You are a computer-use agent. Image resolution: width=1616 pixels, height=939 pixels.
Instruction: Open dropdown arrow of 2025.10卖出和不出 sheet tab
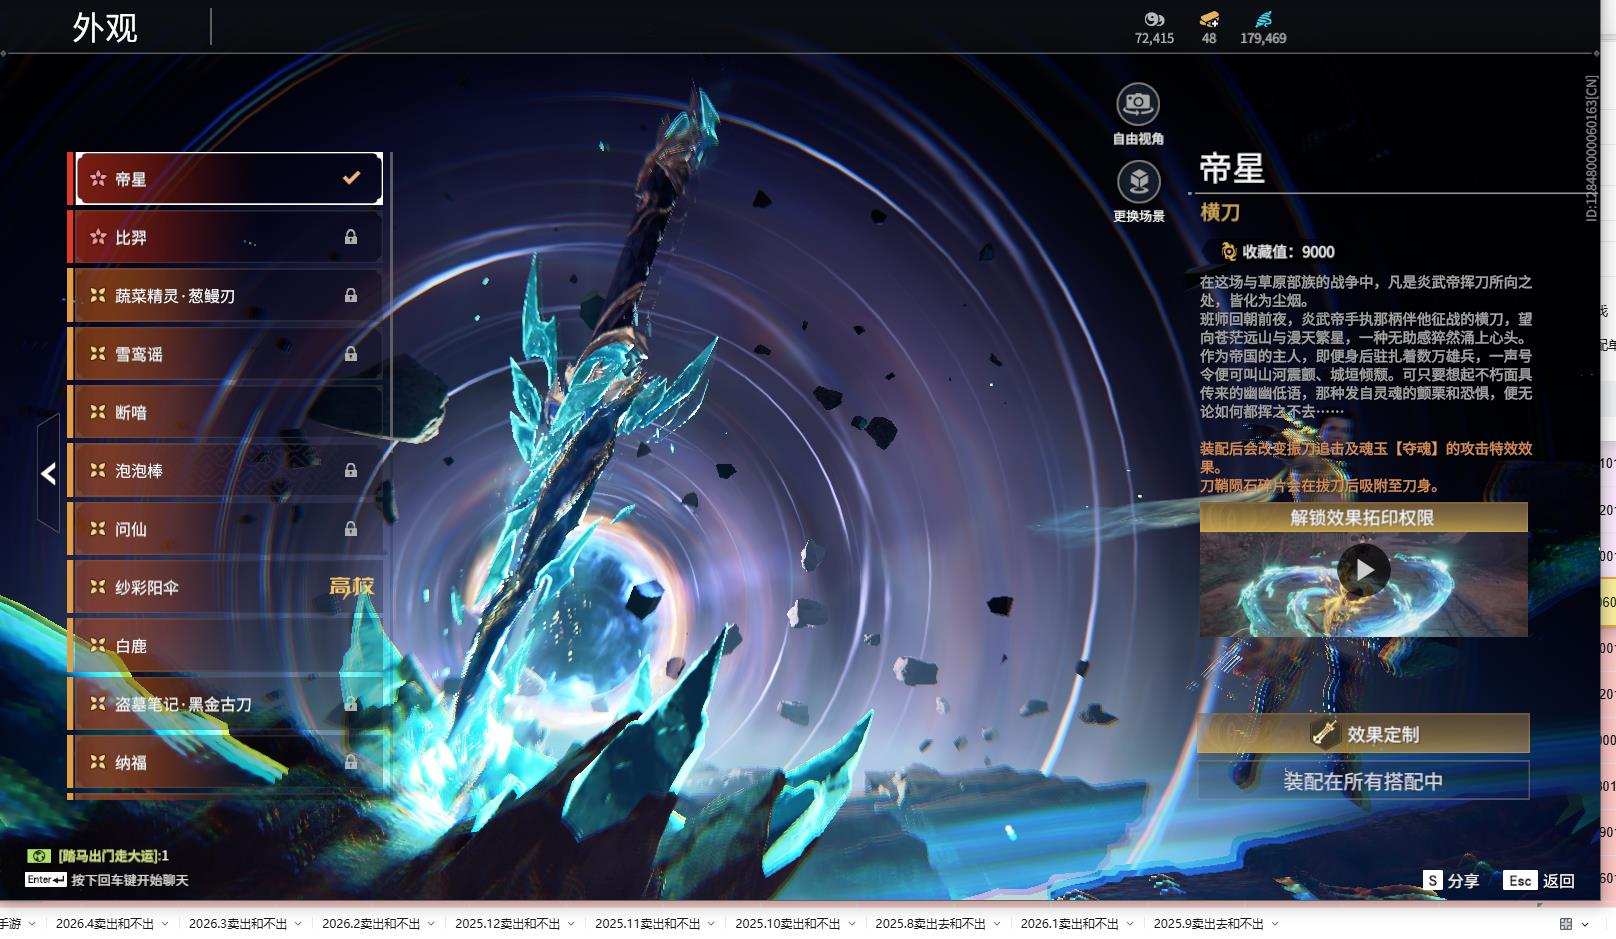(x=851, y=924)
